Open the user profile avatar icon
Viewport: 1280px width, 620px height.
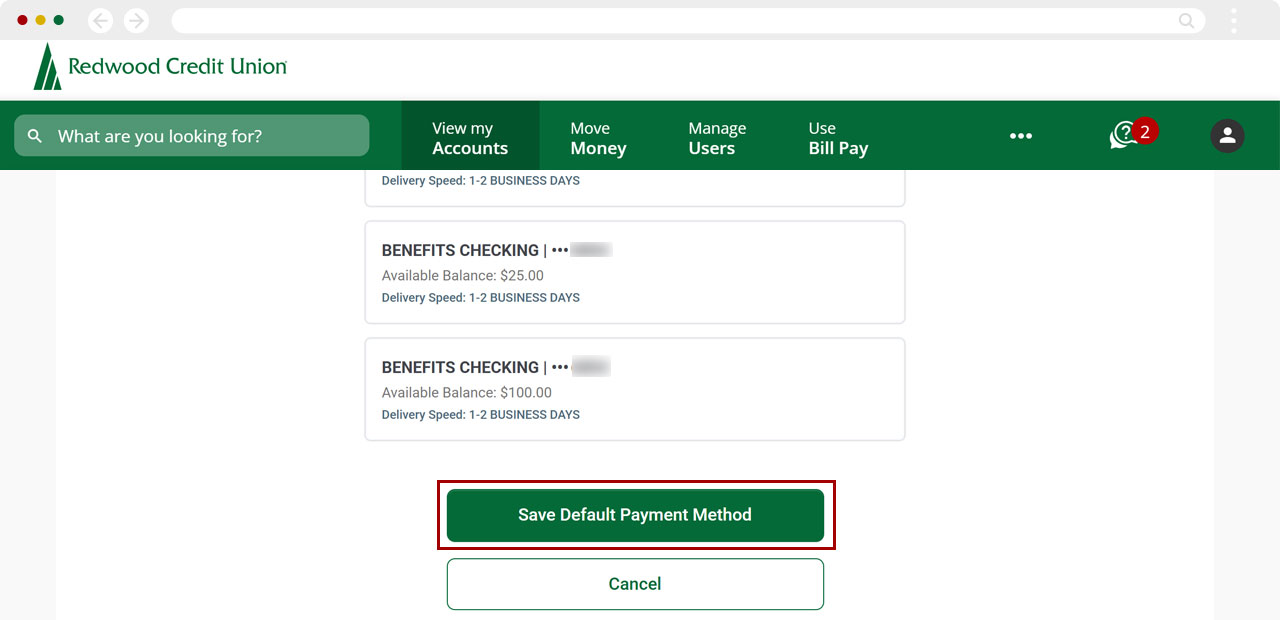pyautogui.click(x=1227, y=136)
